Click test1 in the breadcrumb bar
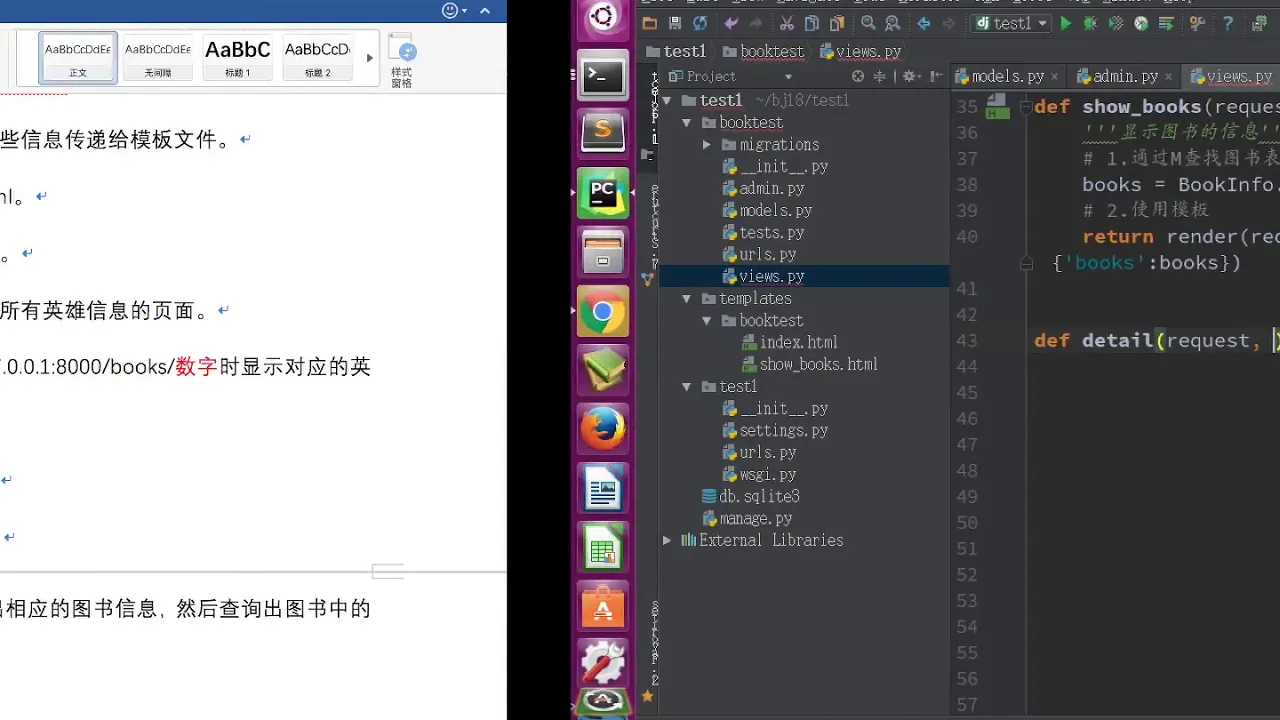Viewport: 1280px width, 720px height. [677, 51]
